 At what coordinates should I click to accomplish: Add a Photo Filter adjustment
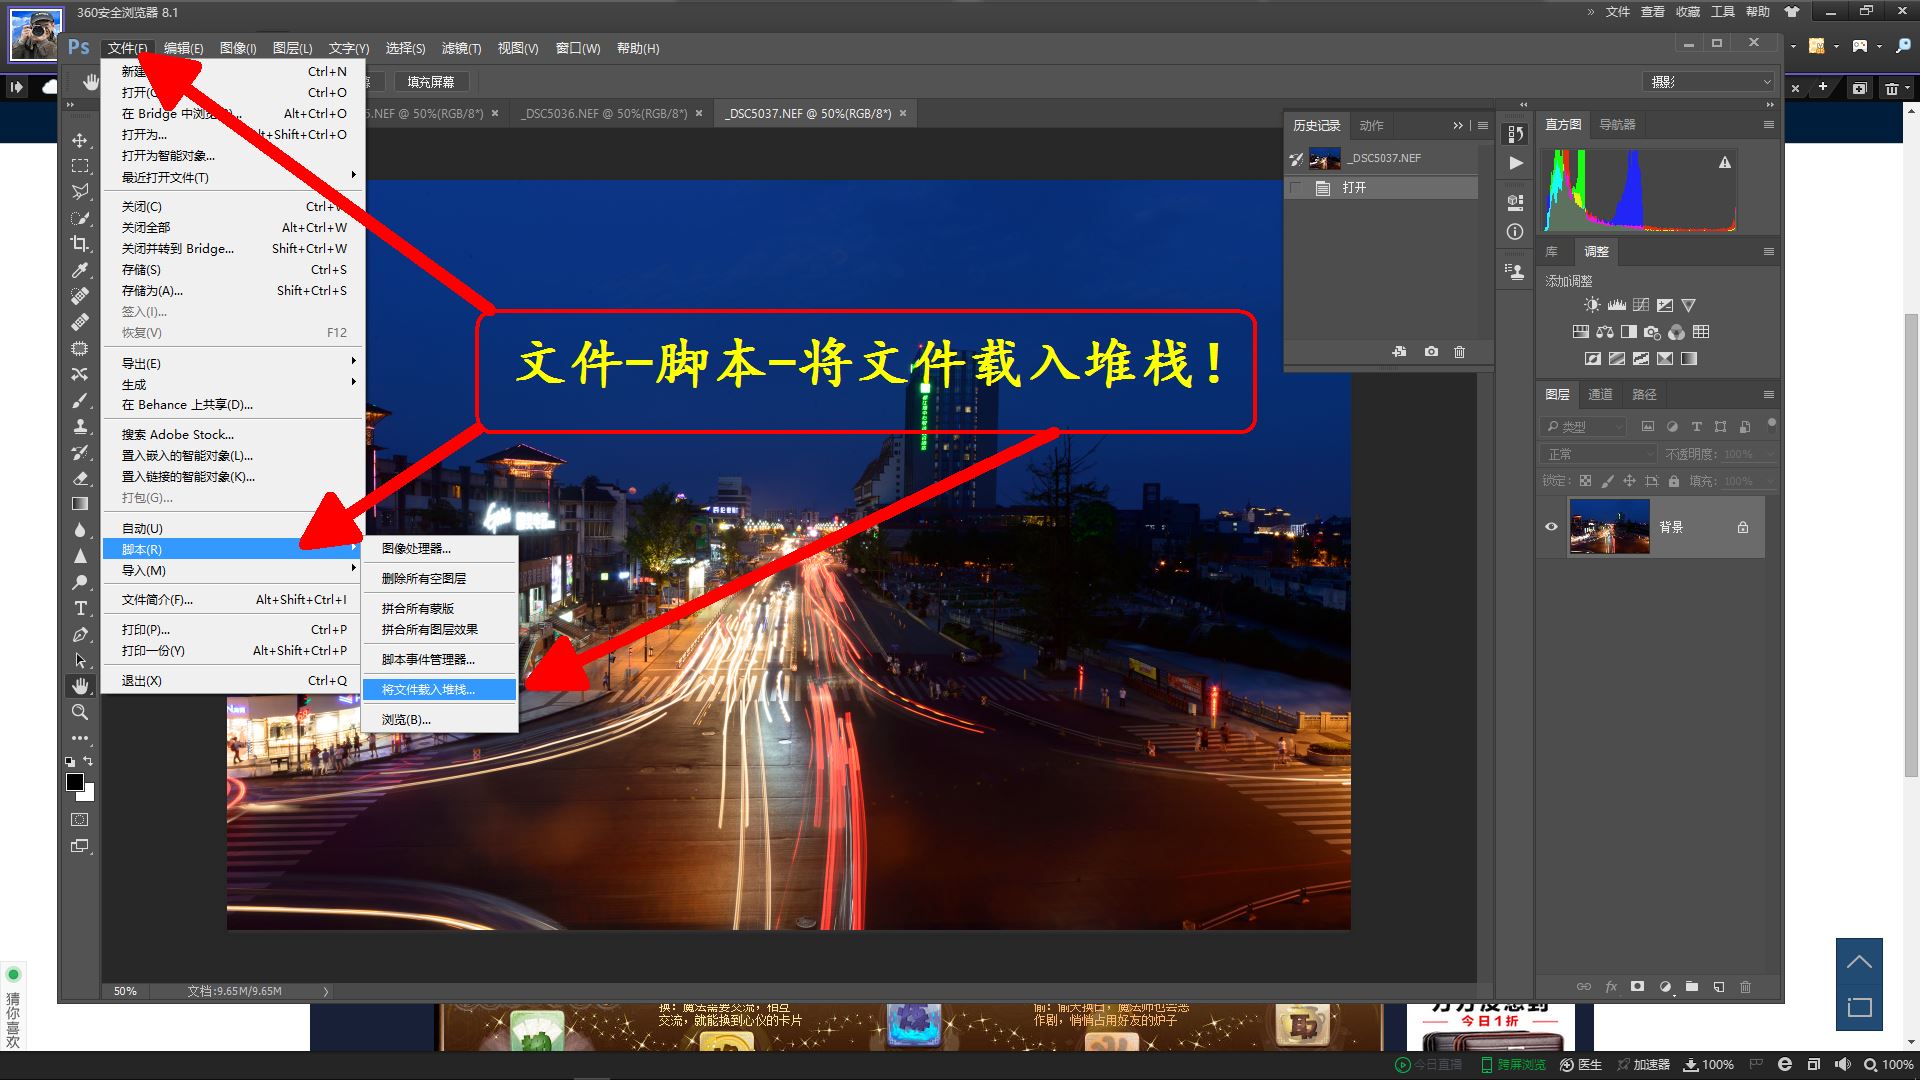point(1652,332)
